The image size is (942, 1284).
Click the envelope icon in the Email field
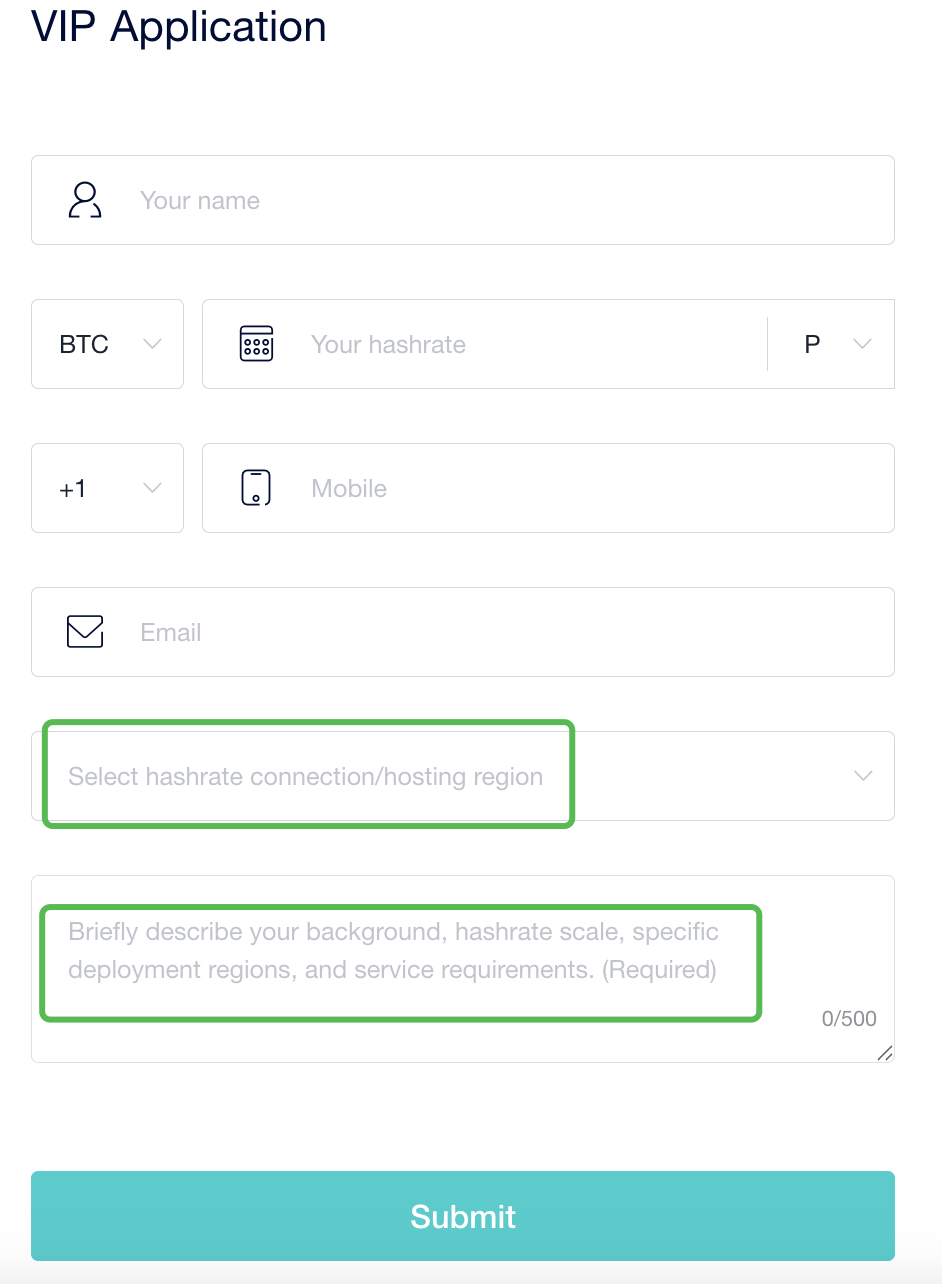tap(85, 632)
